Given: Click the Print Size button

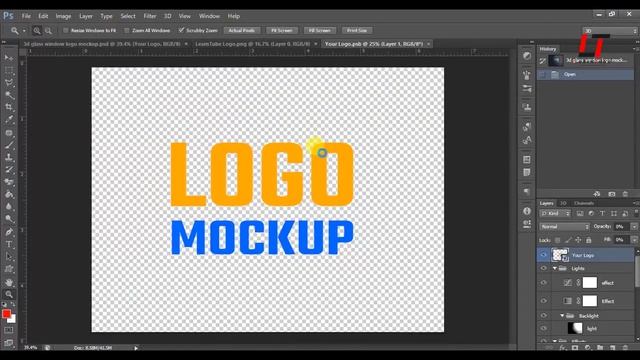Looking at the screenshot, I should [x=357, y=30].
